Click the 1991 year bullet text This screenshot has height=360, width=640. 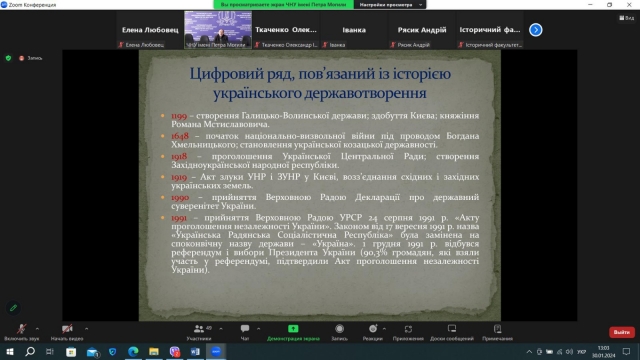pos(179,218)
